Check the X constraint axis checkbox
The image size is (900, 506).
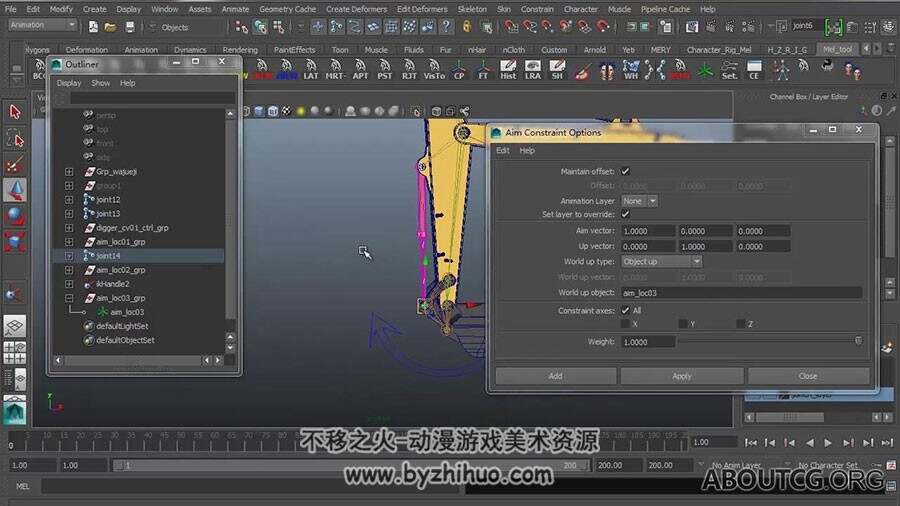(626, 324)
